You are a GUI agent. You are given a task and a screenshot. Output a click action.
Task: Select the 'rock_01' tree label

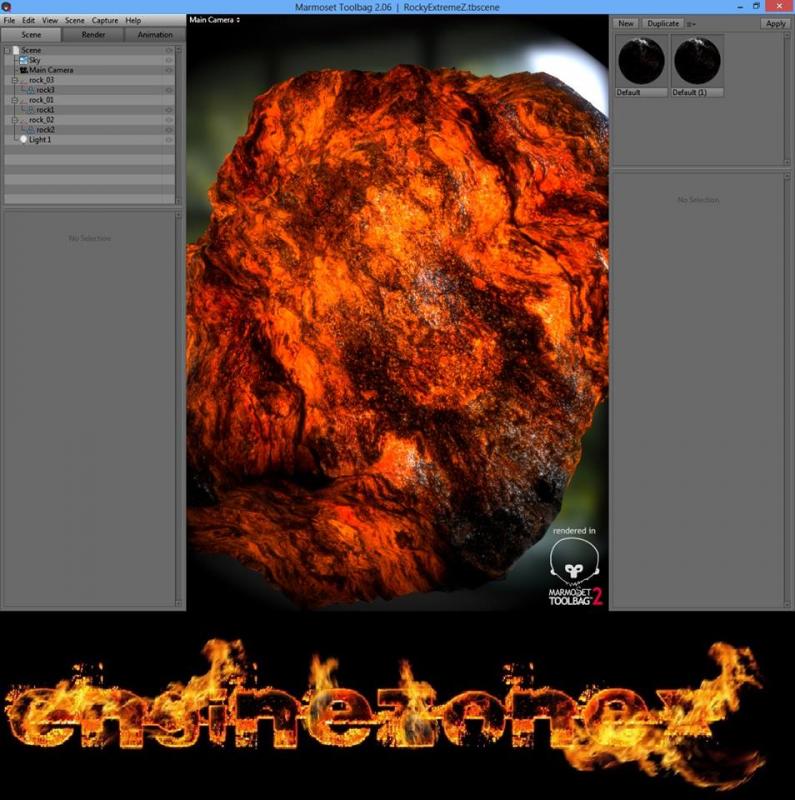point(41,100)
